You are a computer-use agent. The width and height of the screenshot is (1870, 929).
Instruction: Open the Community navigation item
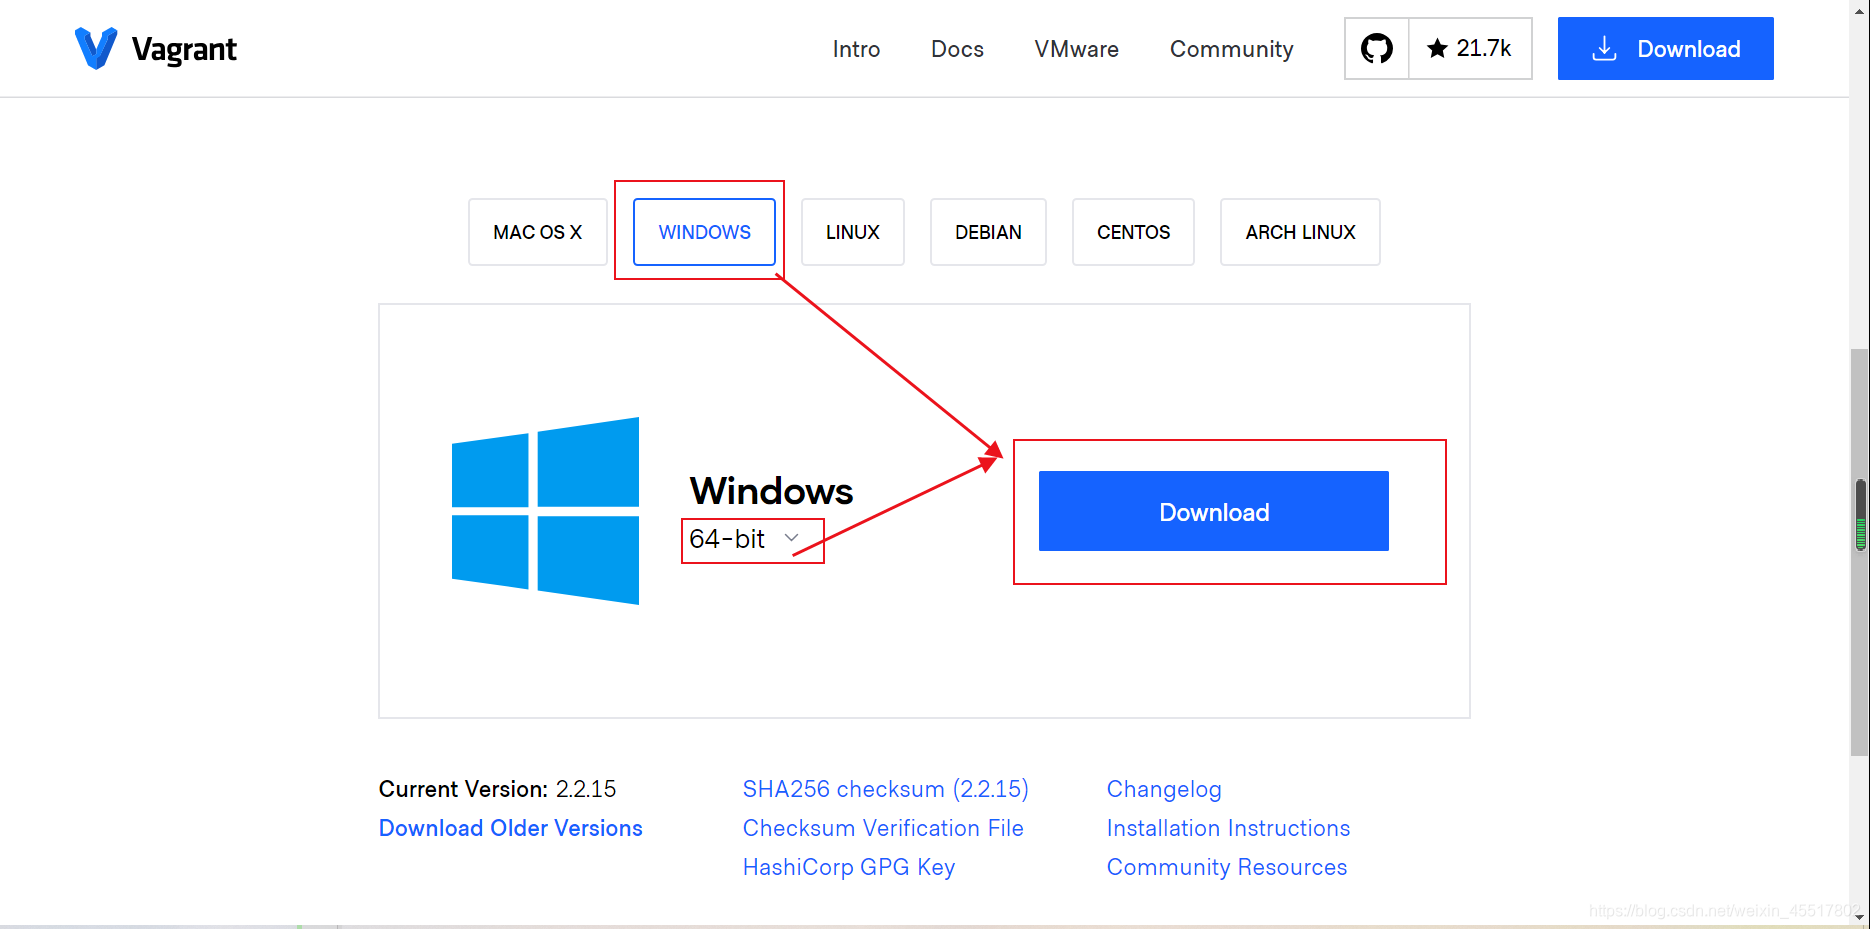pos(1231,49)
